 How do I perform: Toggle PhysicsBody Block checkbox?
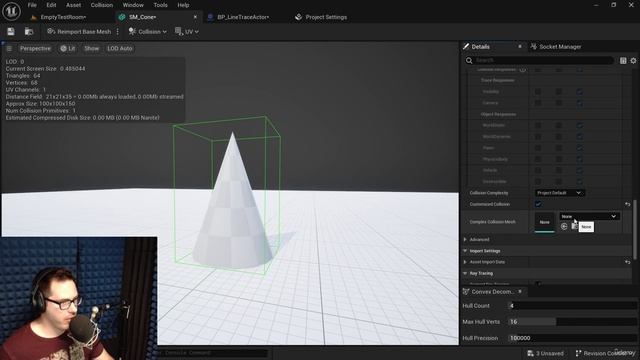click(x=580, y=159)
